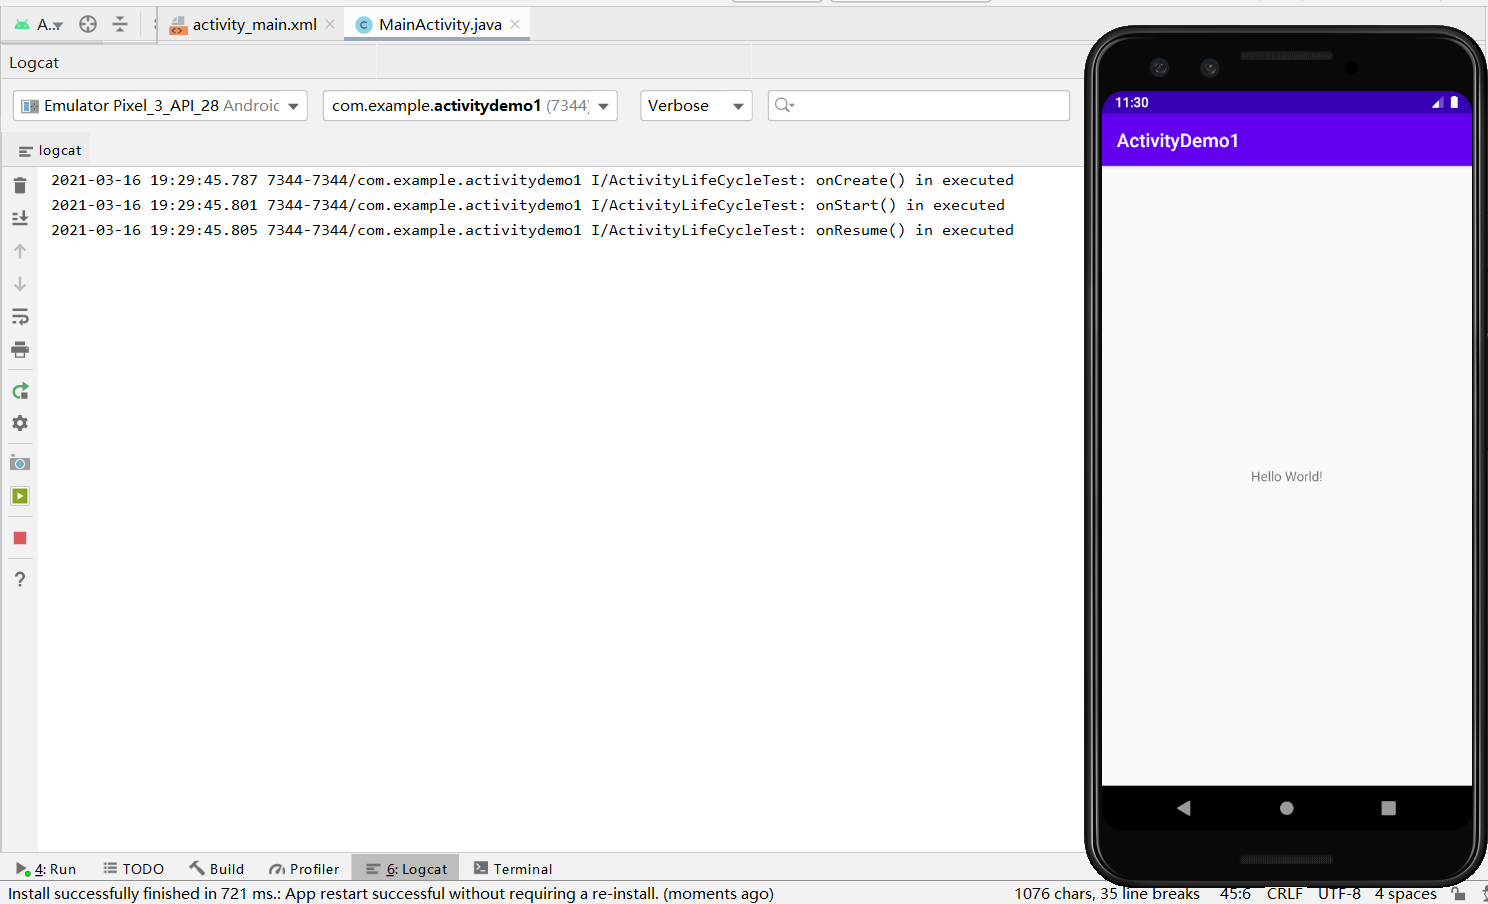
Task: Close the activity_main.xml tab
Action: (x=330, y=24)
